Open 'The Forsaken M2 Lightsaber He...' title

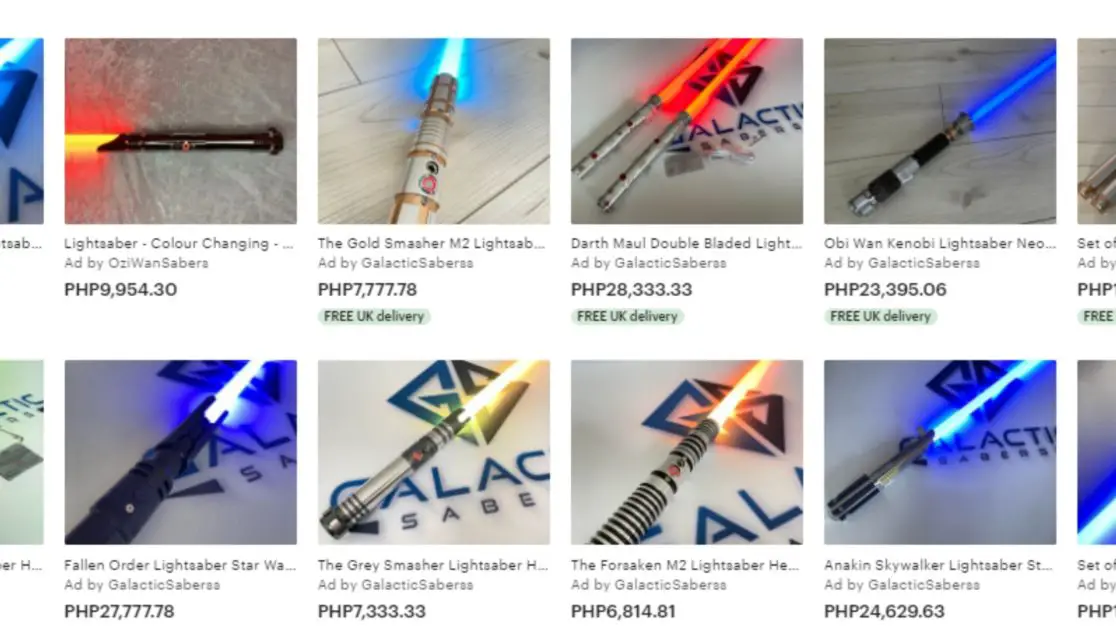[x=685, y=565]
